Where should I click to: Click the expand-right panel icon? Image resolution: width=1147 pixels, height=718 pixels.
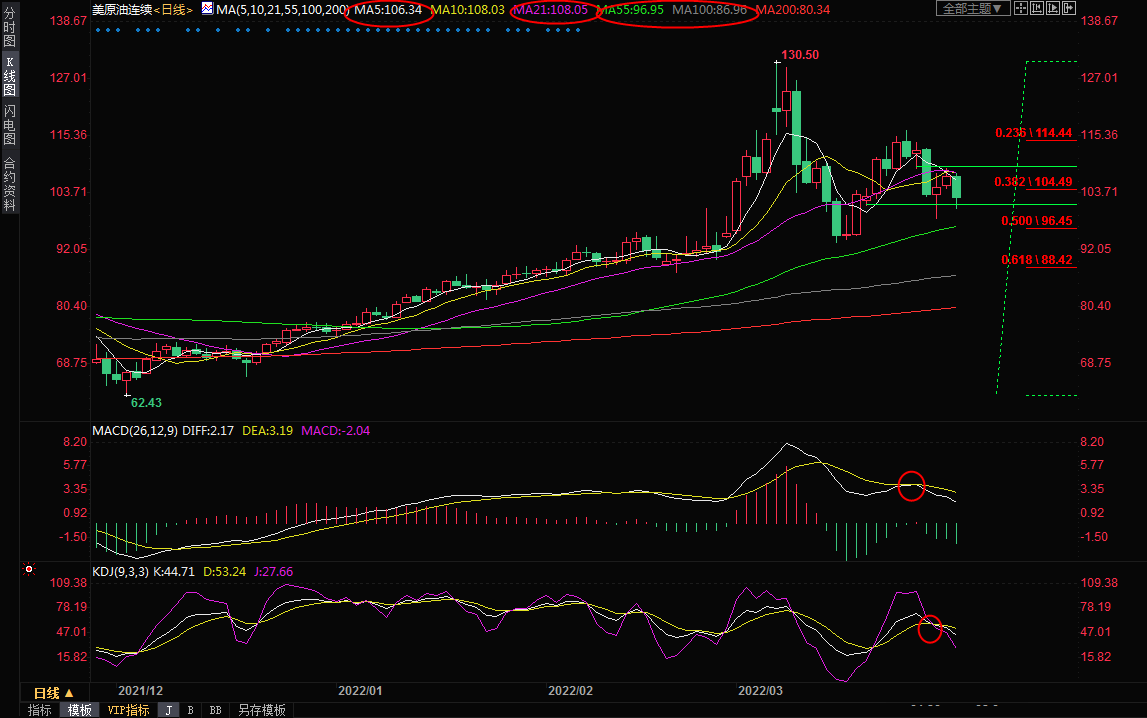(1070, 8)
